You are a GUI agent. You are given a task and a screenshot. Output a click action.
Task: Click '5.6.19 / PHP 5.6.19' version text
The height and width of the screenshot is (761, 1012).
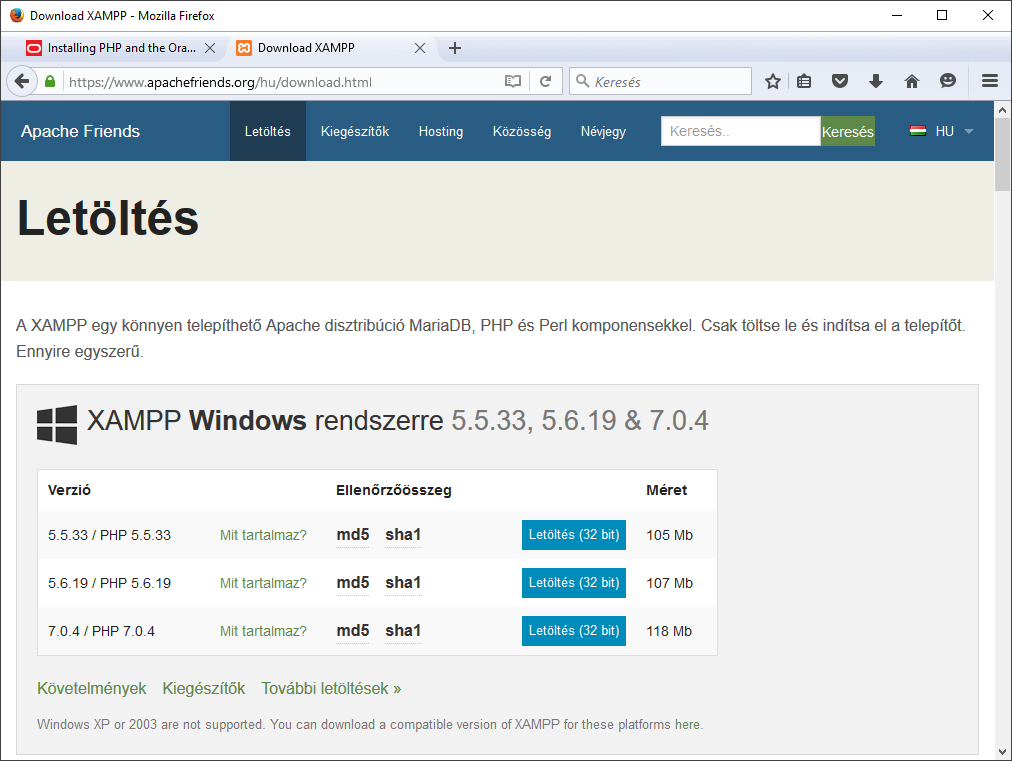(x=109, y=583)
